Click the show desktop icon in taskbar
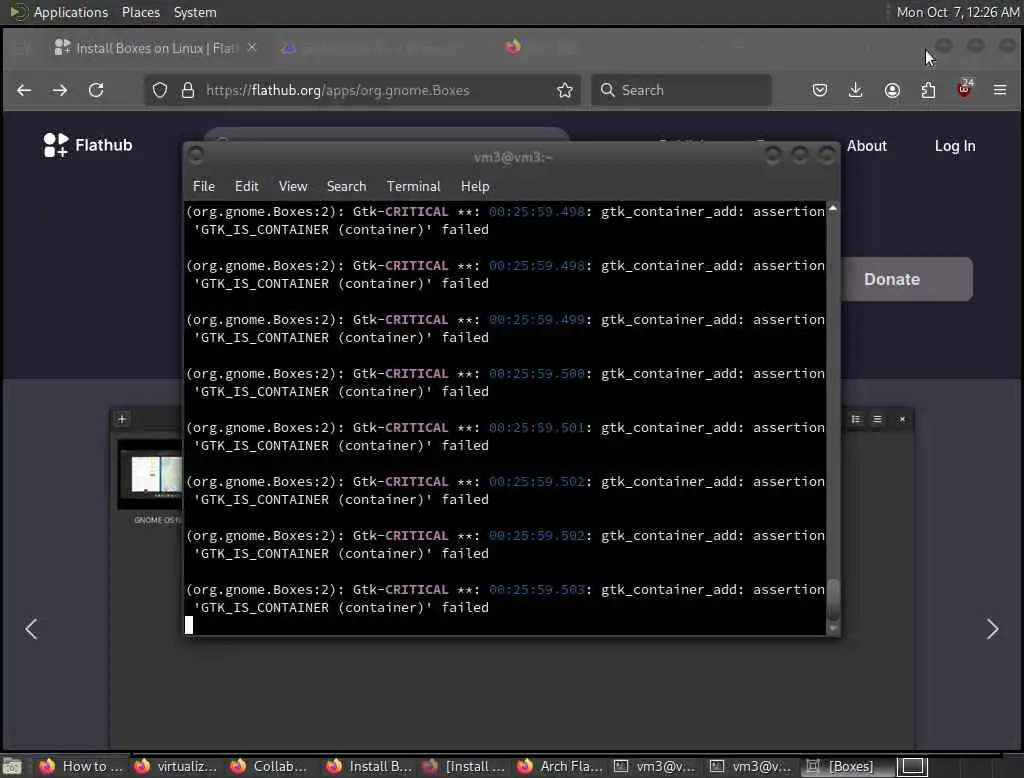Viewport: 1024px width, 778px height. 12,766
